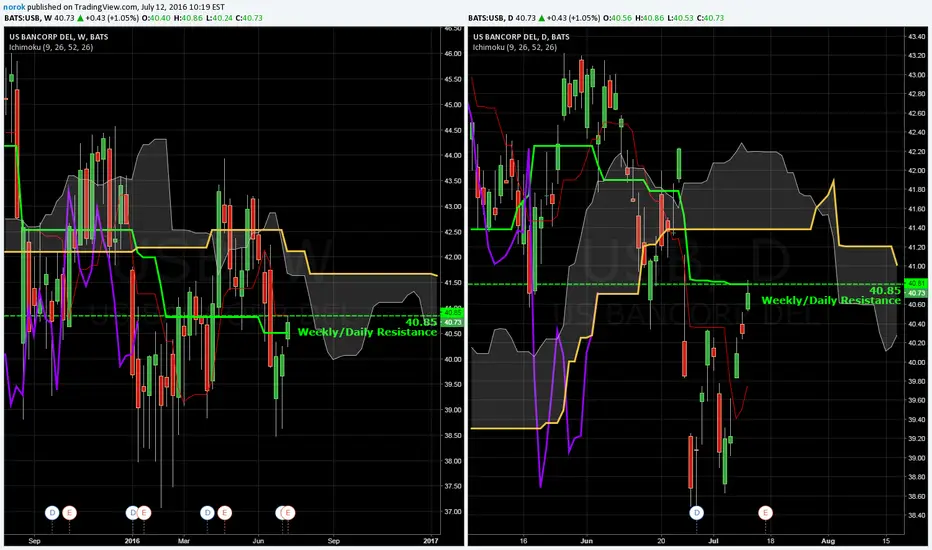Click the Ichimoku indicator label on the daily chart
The height and width of the screenshot is (550, 932).
pos(515,47)
